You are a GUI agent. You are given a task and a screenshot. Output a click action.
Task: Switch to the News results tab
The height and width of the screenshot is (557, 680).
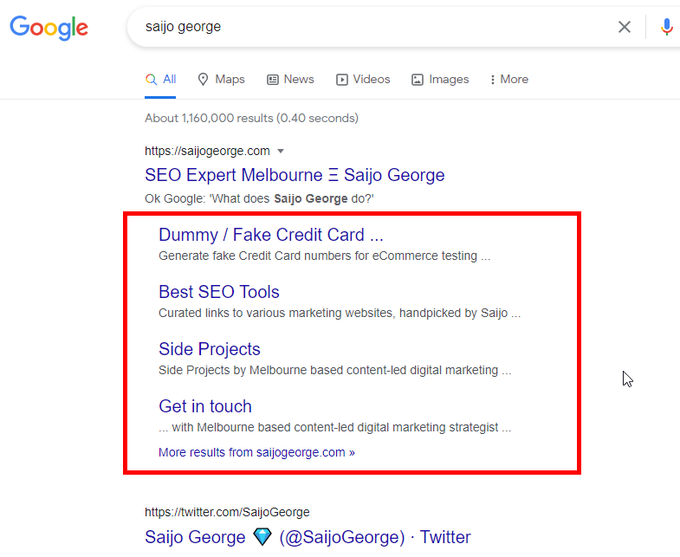[290, 79]
